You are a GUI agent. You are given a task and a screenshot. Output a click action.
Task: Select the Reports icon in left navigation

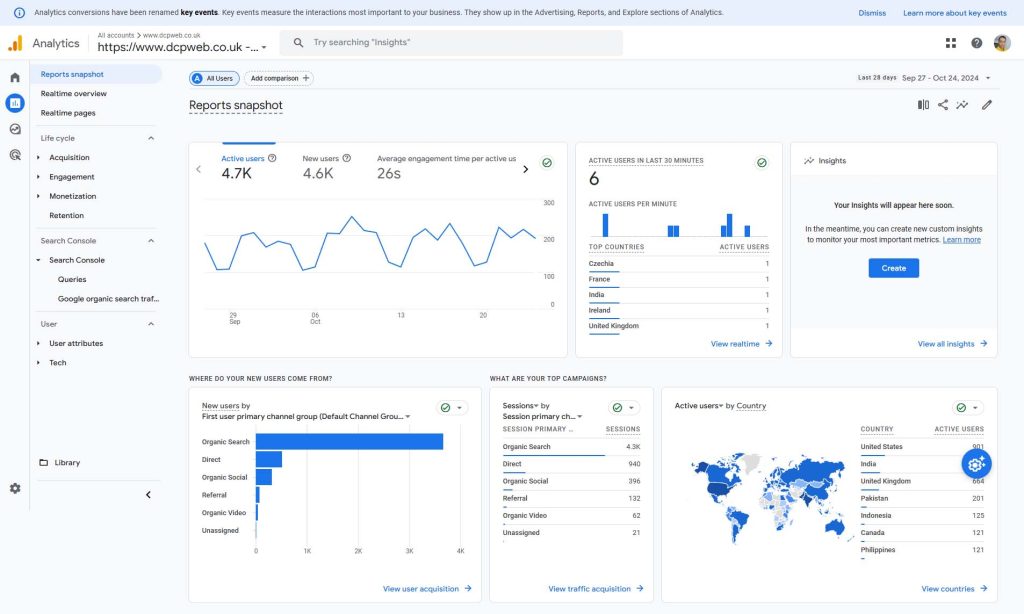(14, 102)
